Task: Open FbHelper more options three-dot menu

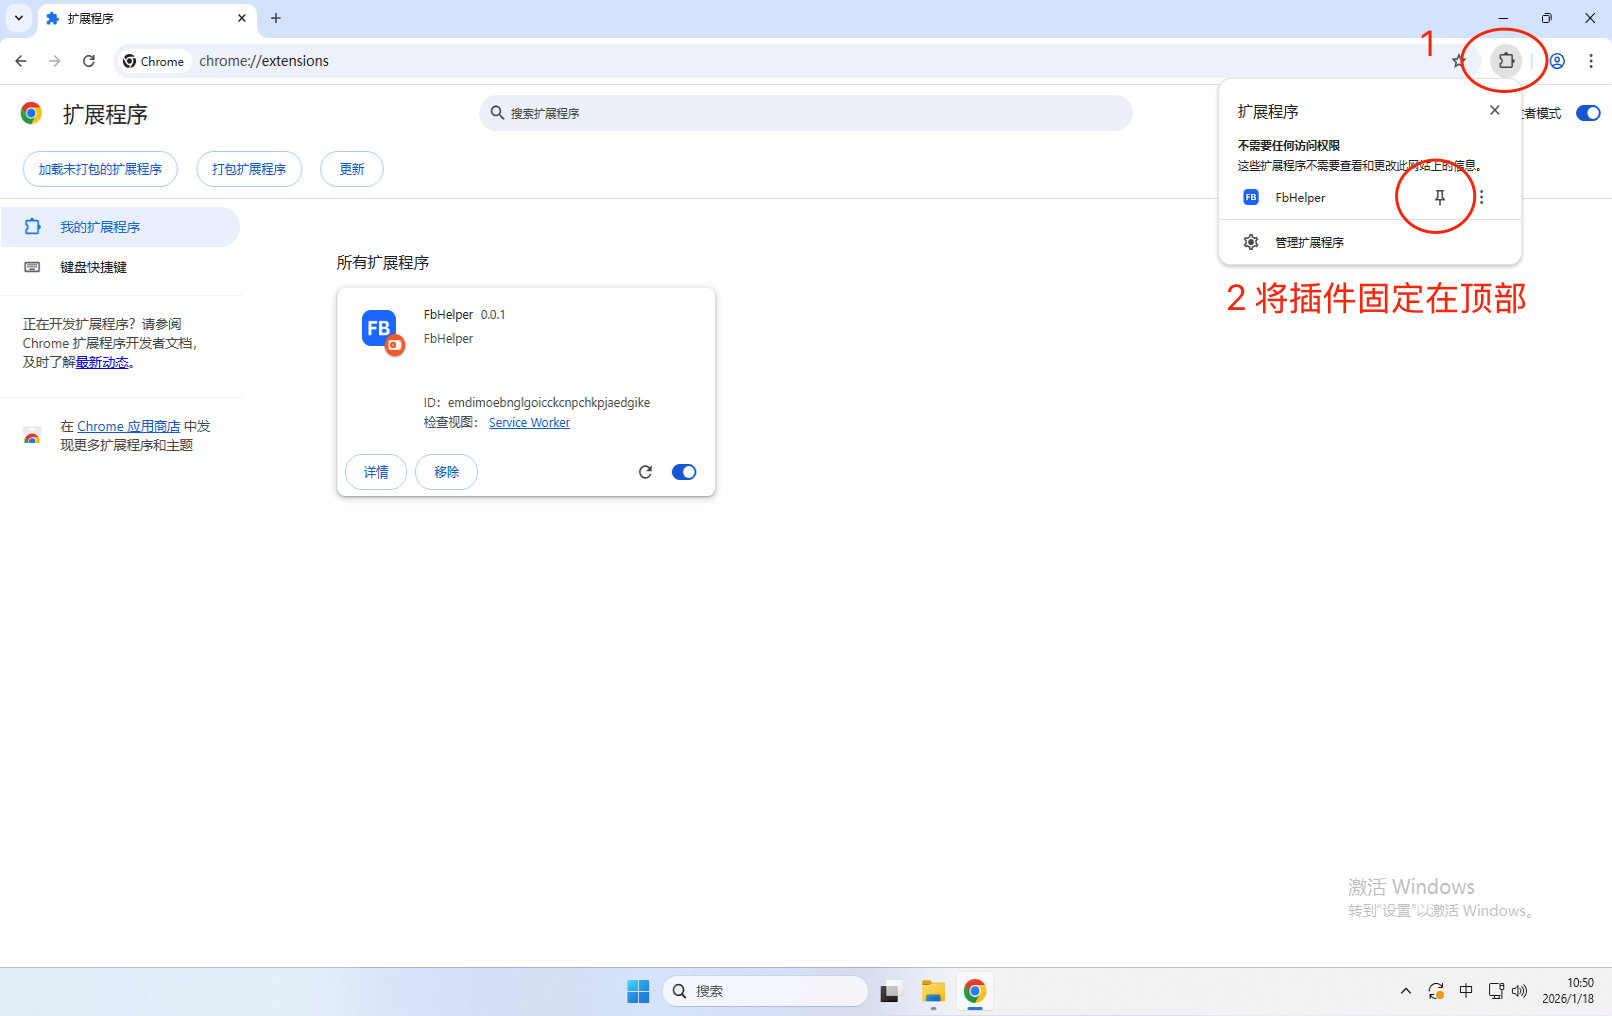Action: (x=1482, y=198)
